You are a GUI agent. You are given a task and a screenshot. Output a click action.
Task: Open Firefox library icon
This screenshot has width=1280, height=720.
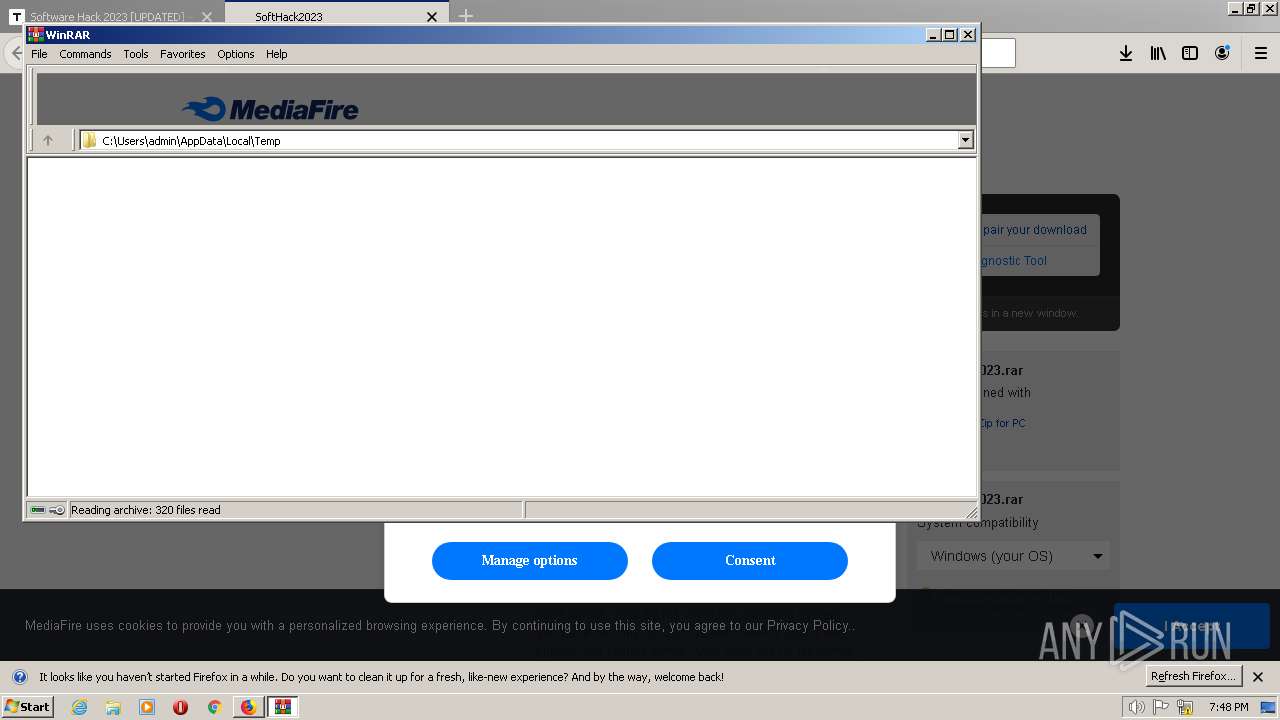pos(1158,53)
